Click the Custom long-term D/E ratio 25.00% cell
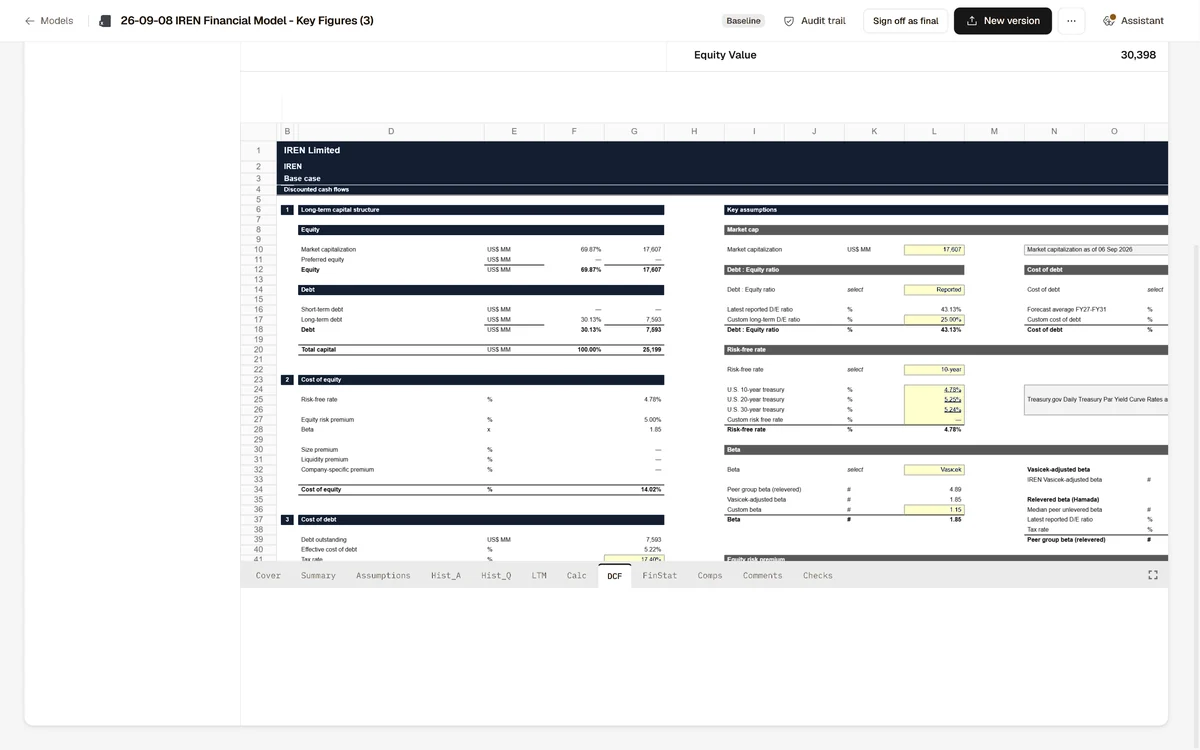The height and width of the screenshot is (750, 1200). click(934, 319)
